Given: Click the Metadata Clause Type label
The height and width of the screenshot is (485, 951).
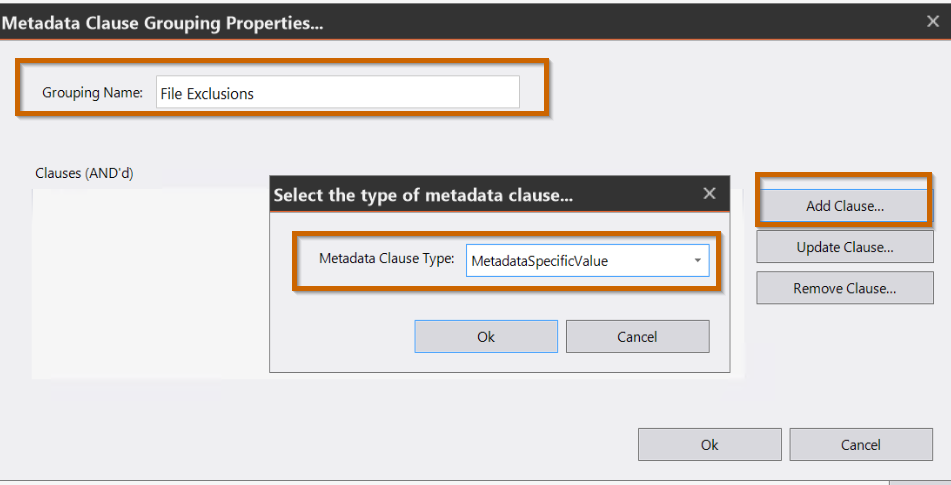Looking at the screenshot, I should (x=386, y=259).
